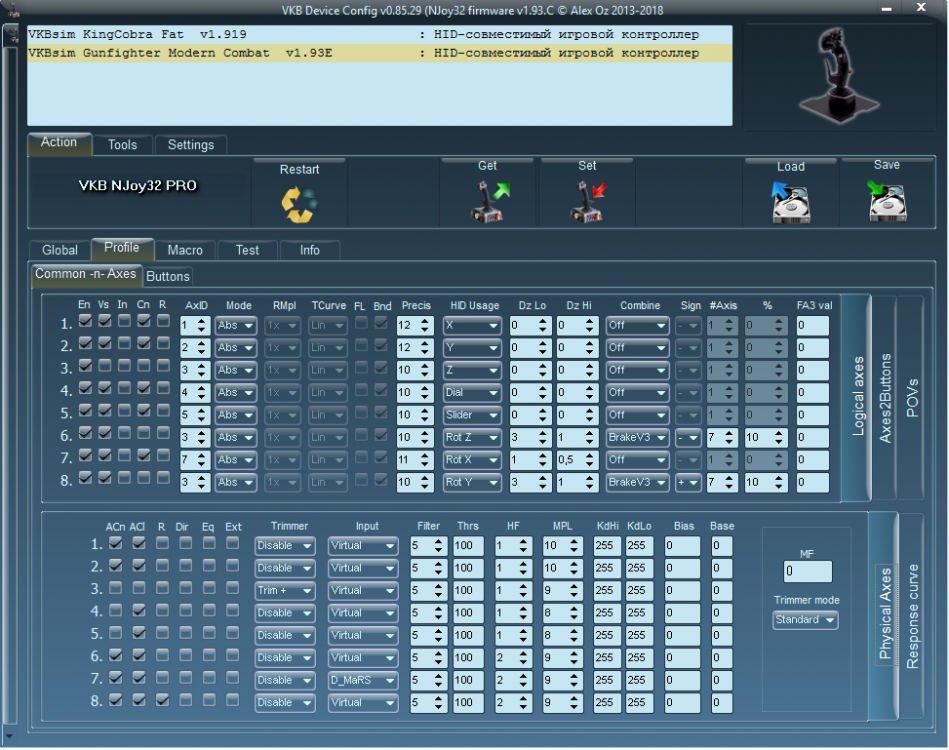The height and width of the screenshot is (750, 949).
Task: Open the POVs vertical tab
Action: [x=911, y=398]
